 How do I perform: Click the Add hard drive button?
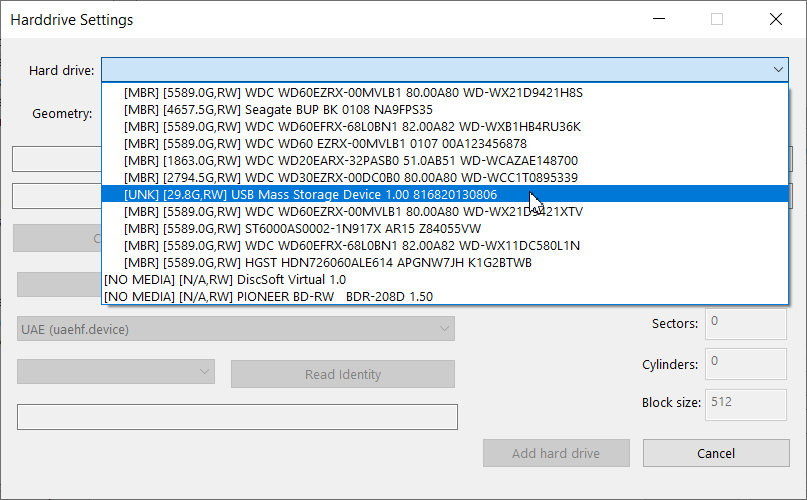[x=556, y=453]
